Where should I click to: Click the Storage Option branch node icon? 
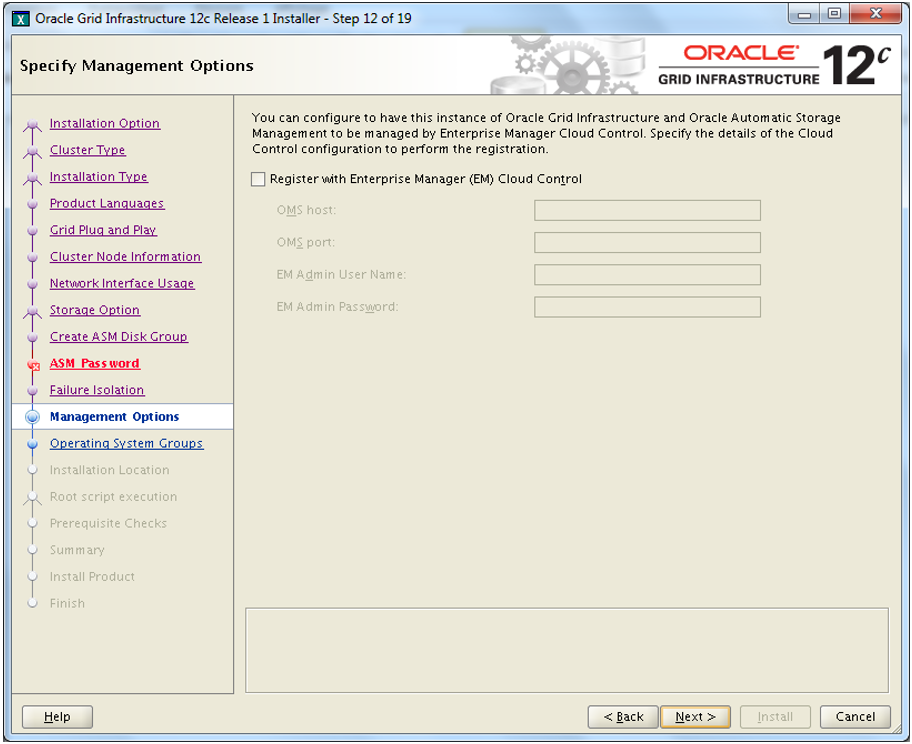coord(33,312)
